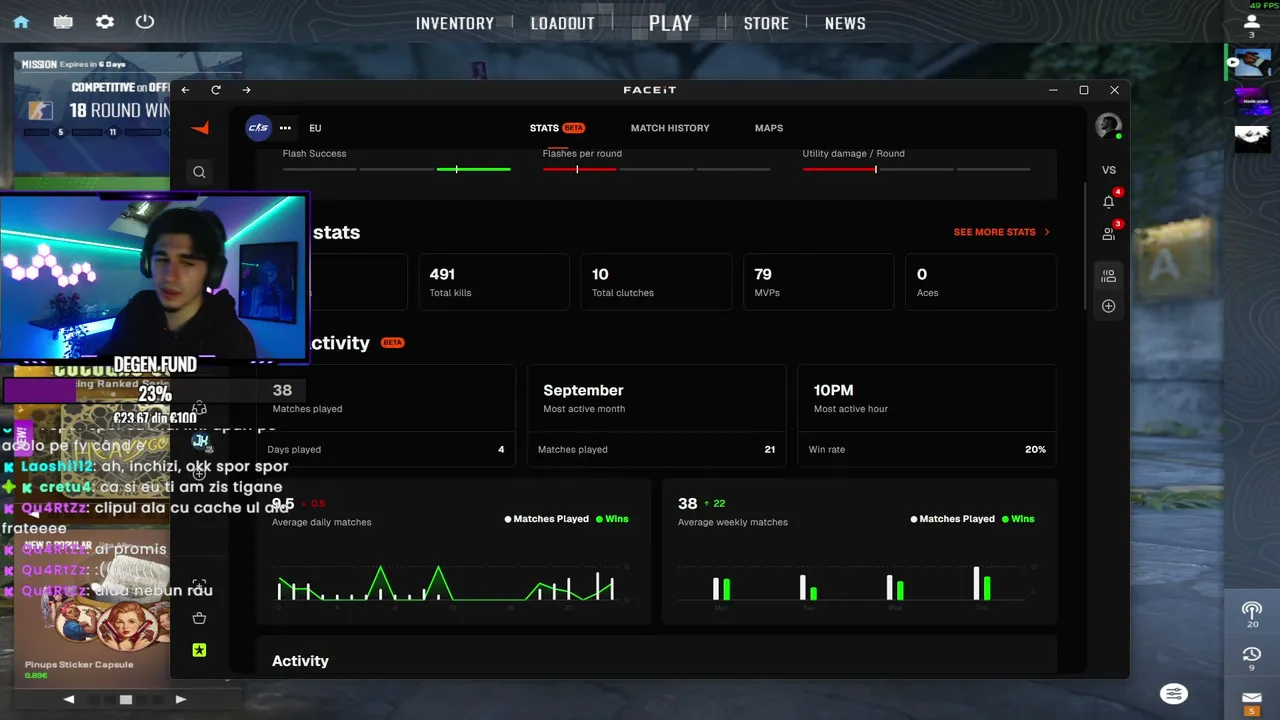Click the next arrow under CS2 store carousel
This screenshot has width=1280, height=720.
(180, 699)
